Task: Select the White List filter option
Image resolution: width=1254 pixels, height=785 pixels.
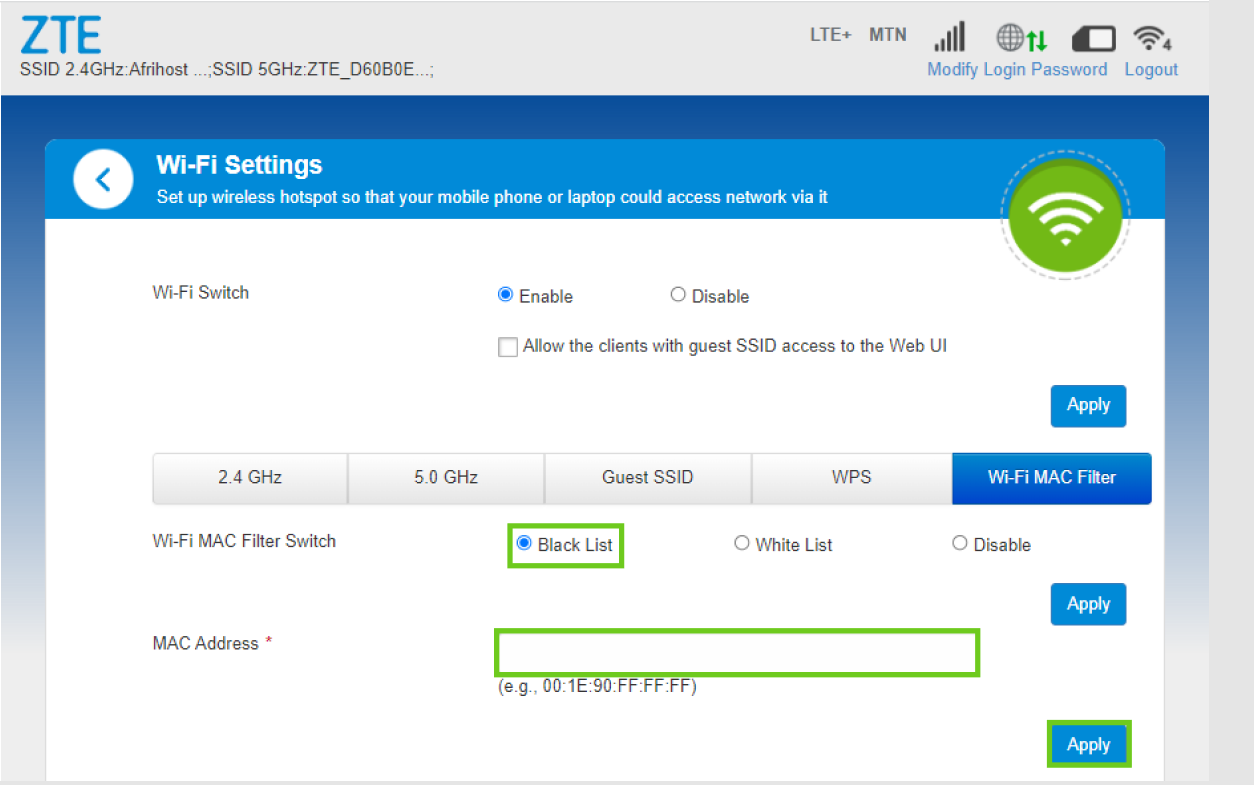Action: click(x=742, y=543)
